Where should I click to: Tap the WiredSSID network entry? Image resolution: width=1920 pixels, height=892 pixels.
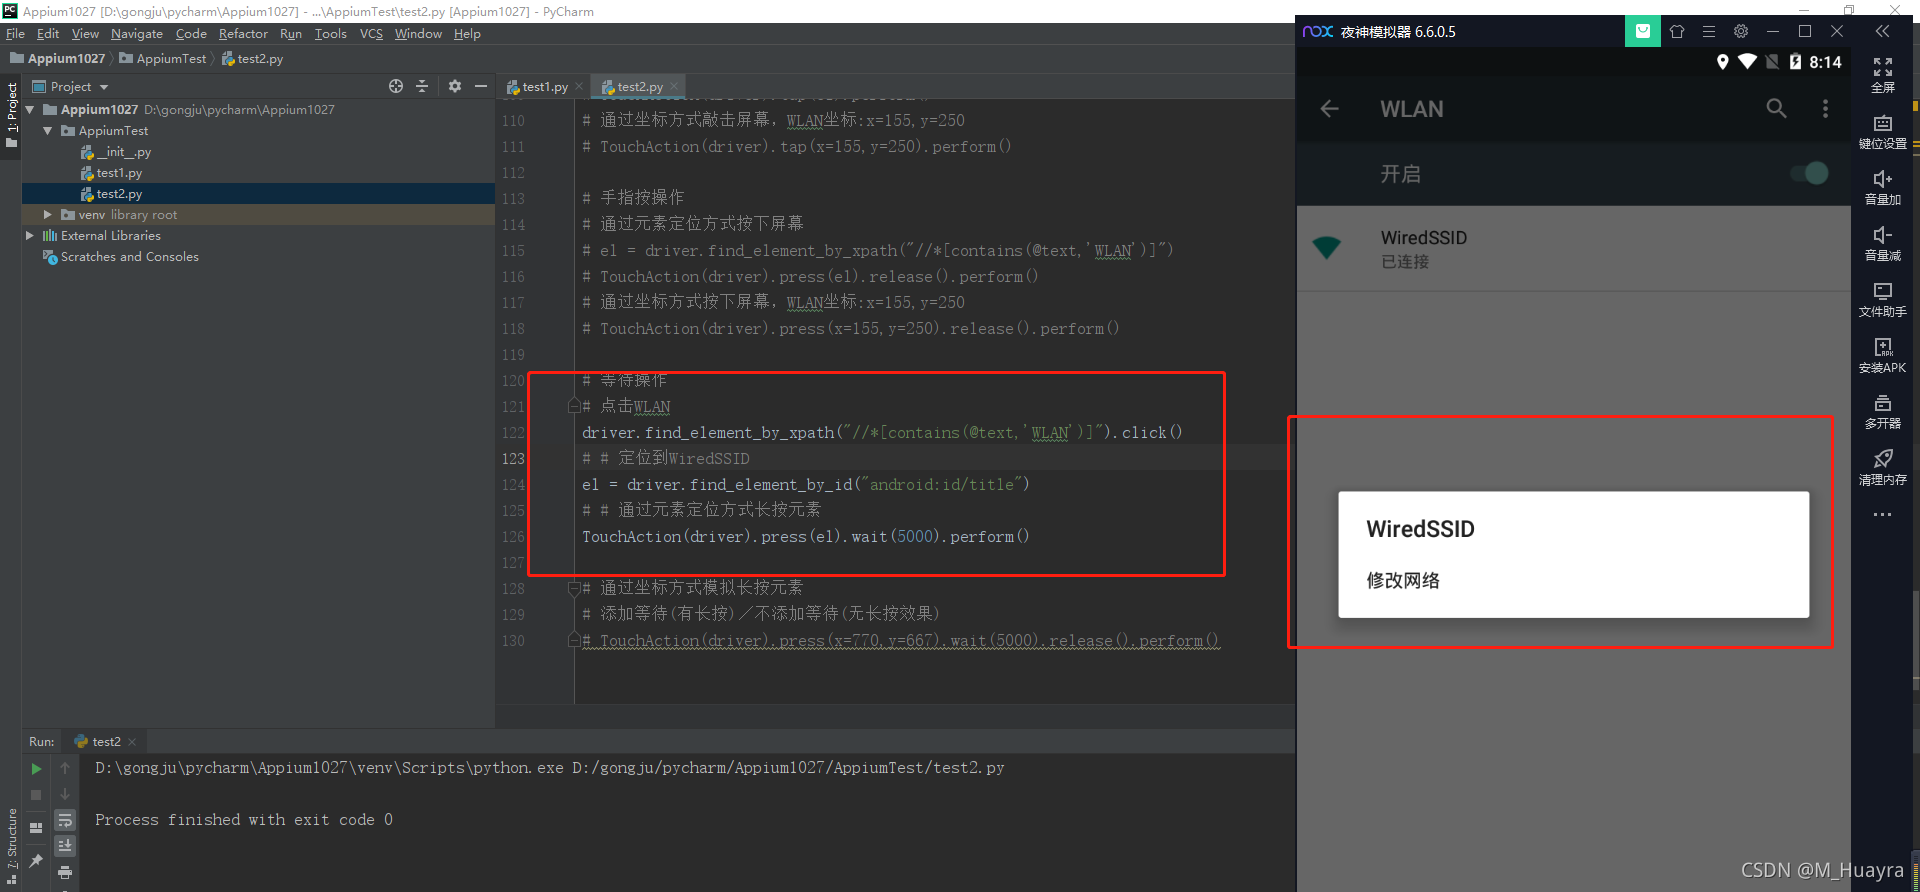tap(1574, 249)
